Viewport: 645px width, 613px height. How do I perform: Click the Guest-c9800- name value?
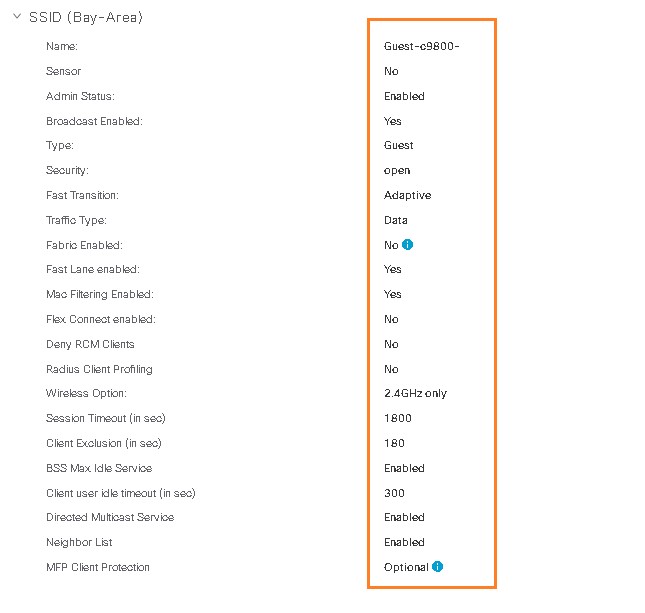422,46
